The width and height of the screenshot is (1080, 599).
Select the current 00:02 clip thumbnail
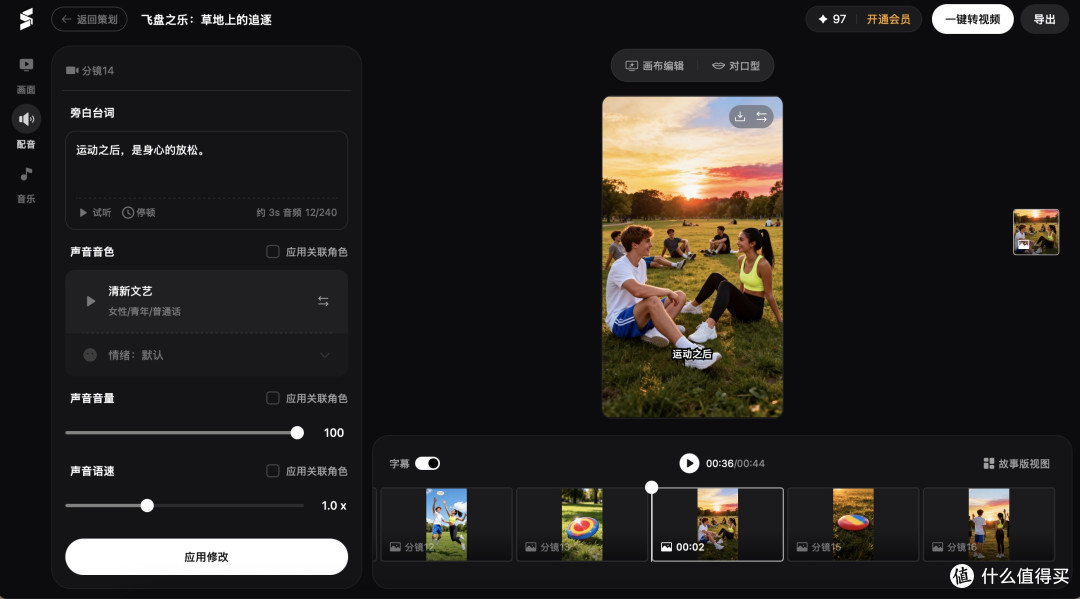click(x=717, y=524)
